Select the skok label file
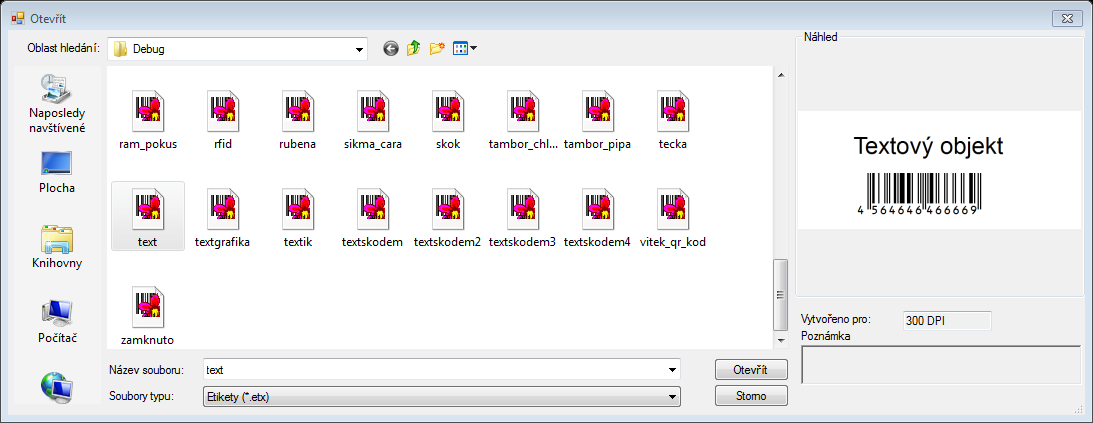Image resolution: width=1093 pixels, height=423 pixels. (448, 109)
